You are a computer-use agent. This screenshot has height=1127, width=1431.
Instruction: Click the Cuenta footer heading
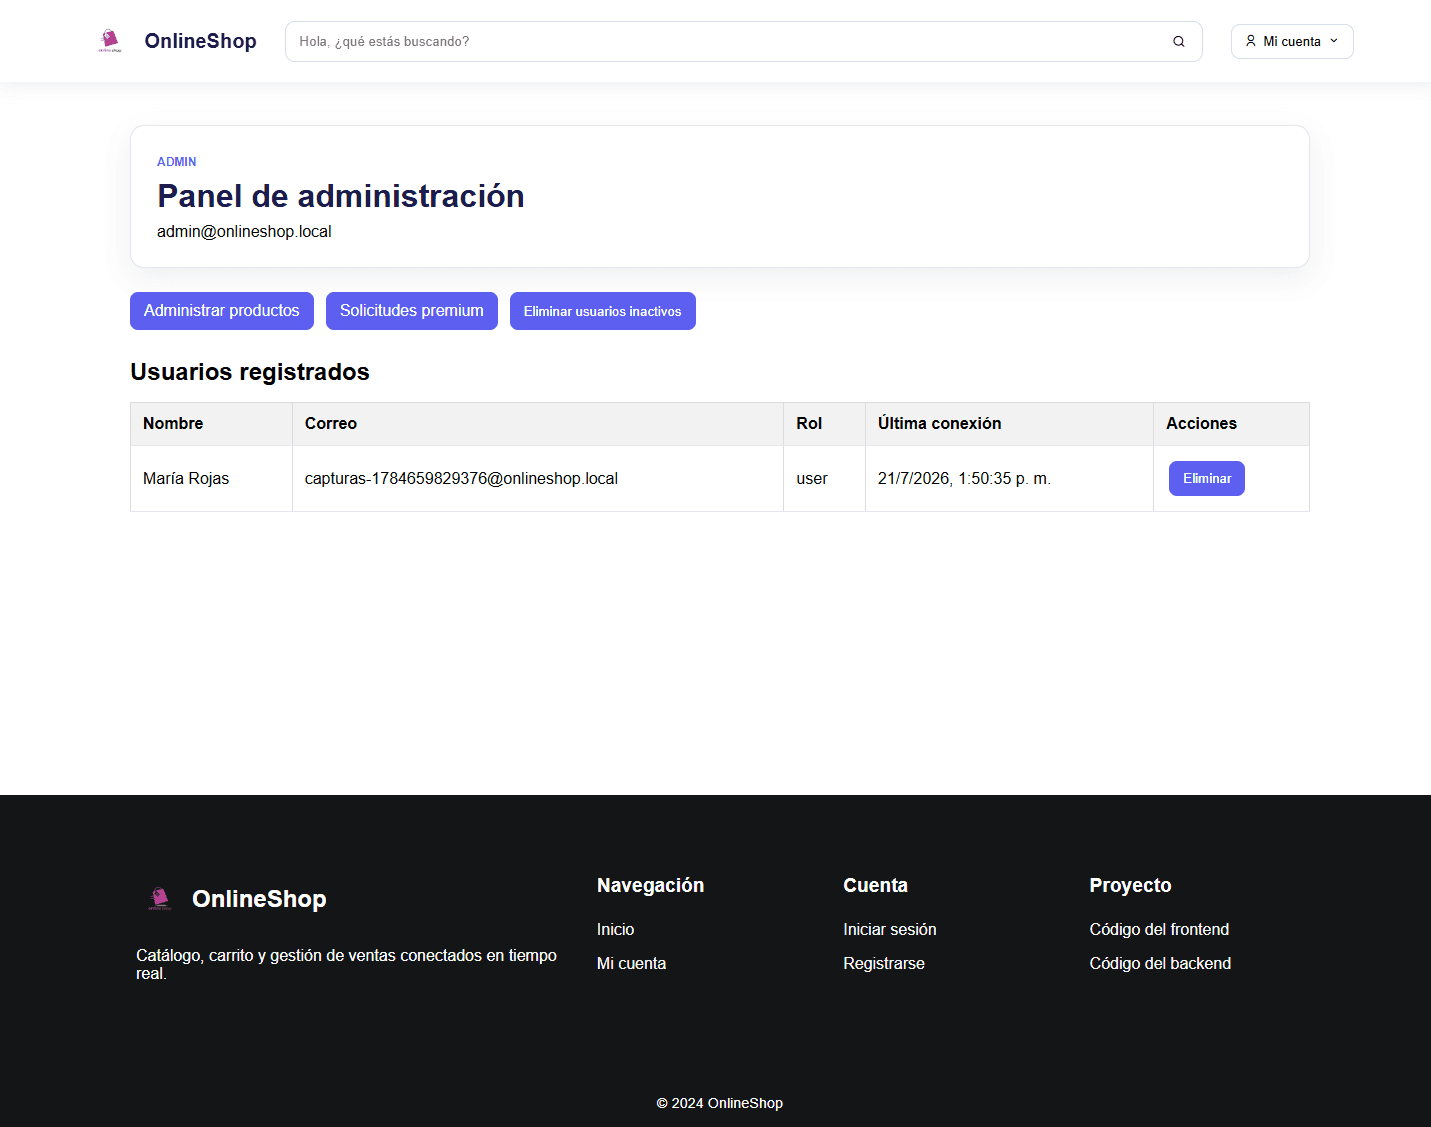[x=875, y=886]
